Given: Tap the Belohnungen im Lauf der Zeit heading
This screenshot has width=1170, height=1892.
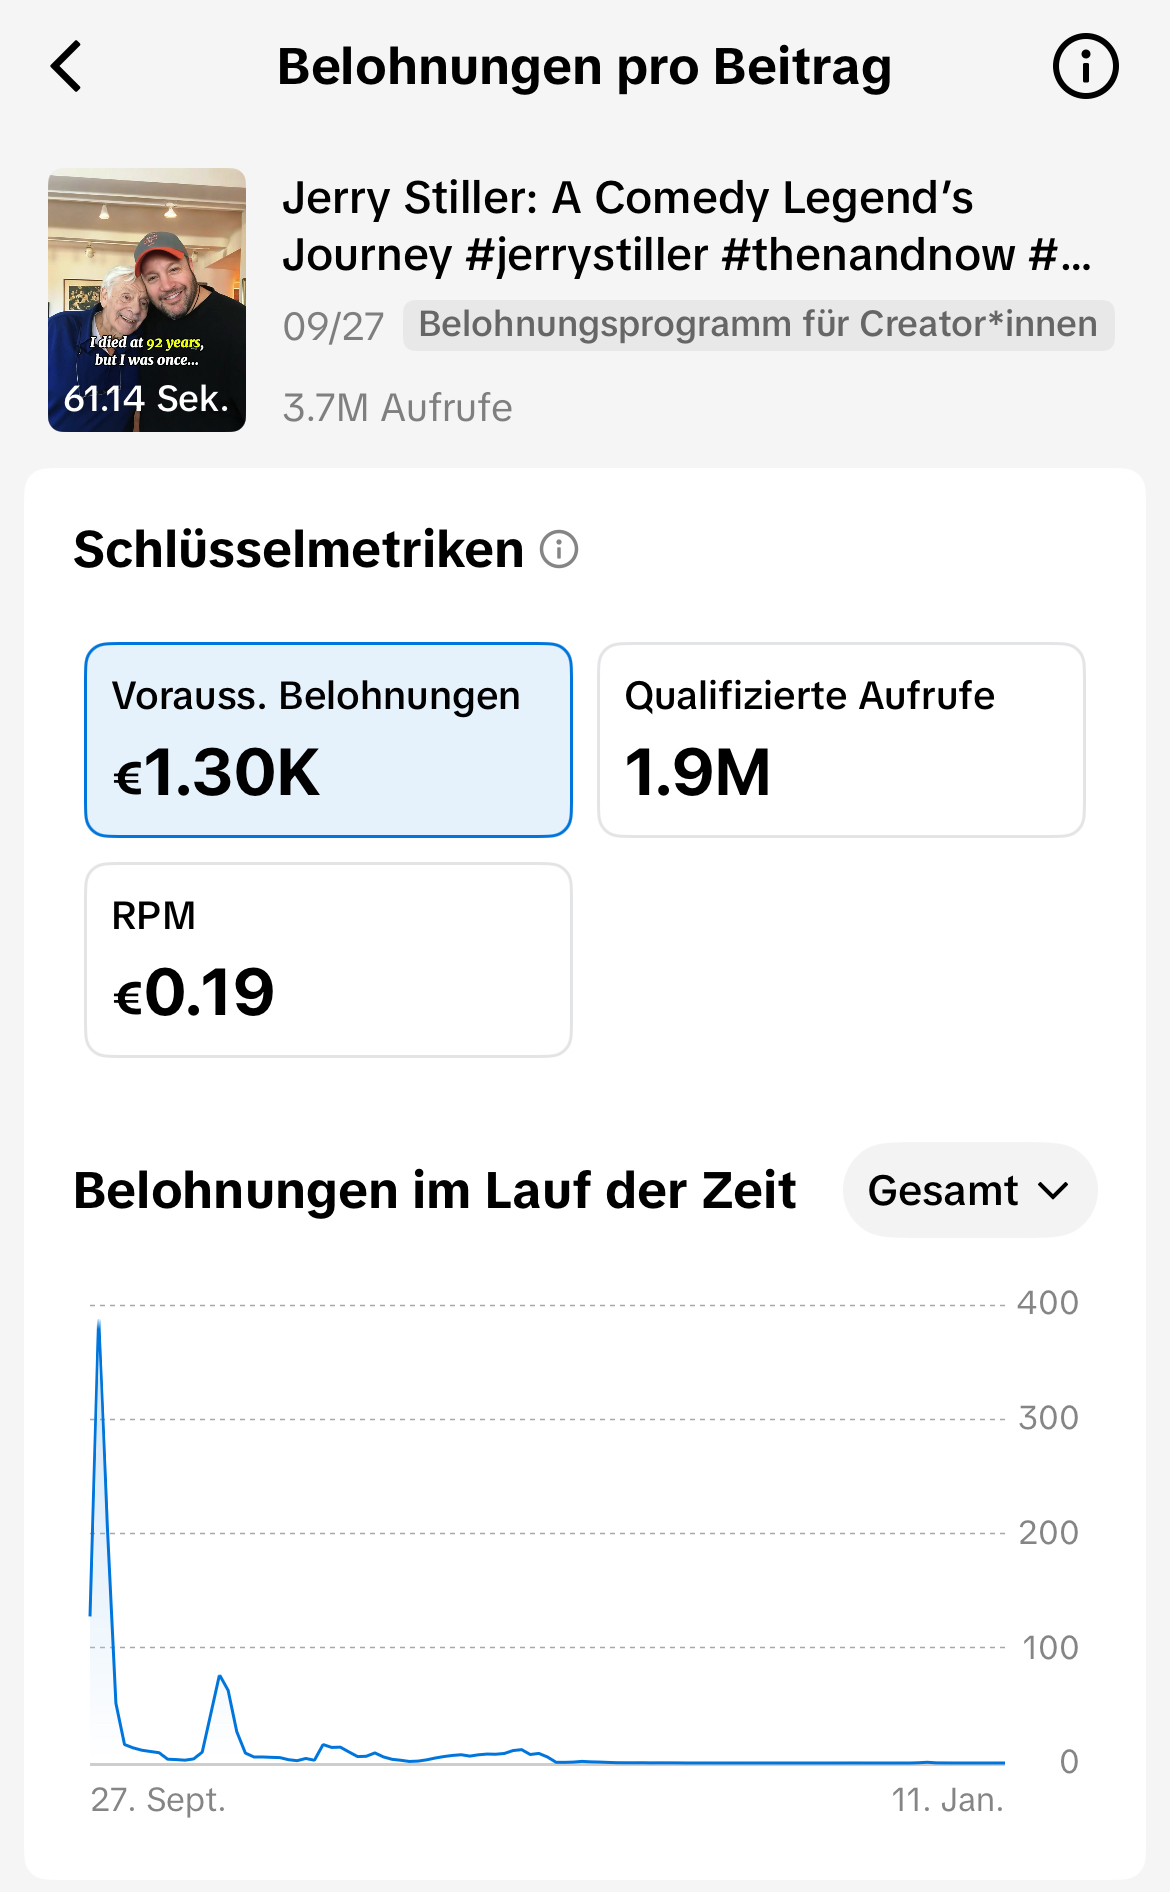Looking at the screenshot, I should 434,1190.
